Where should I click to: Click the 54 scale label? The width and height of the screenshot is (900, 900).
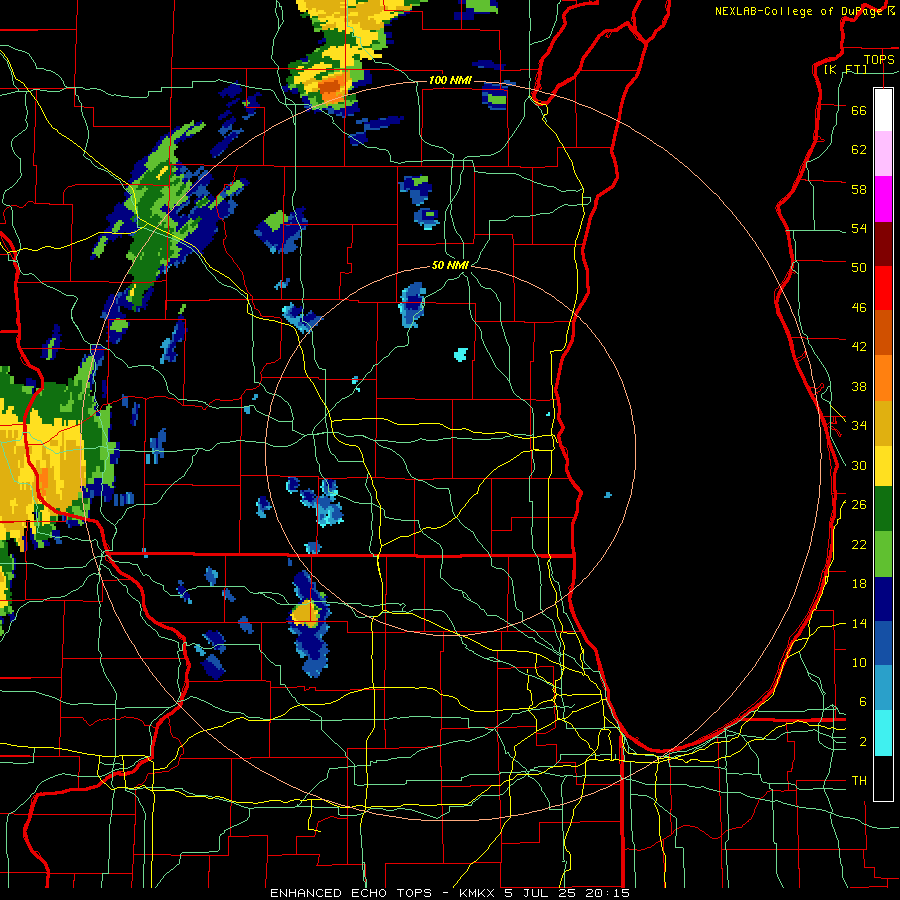pos(859,228)
